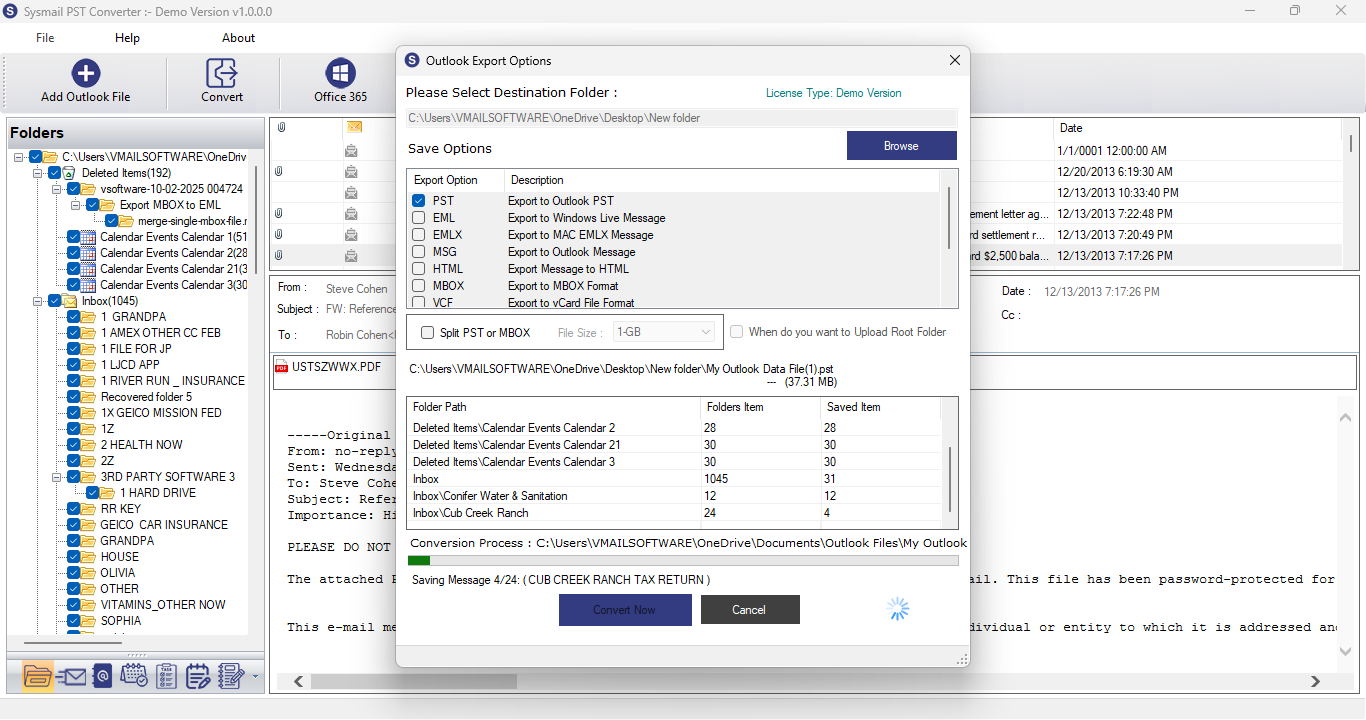The height and width of the screenshot is (720, 1366).
Task: Click the RR KEY folder icon
Action: 90,509
